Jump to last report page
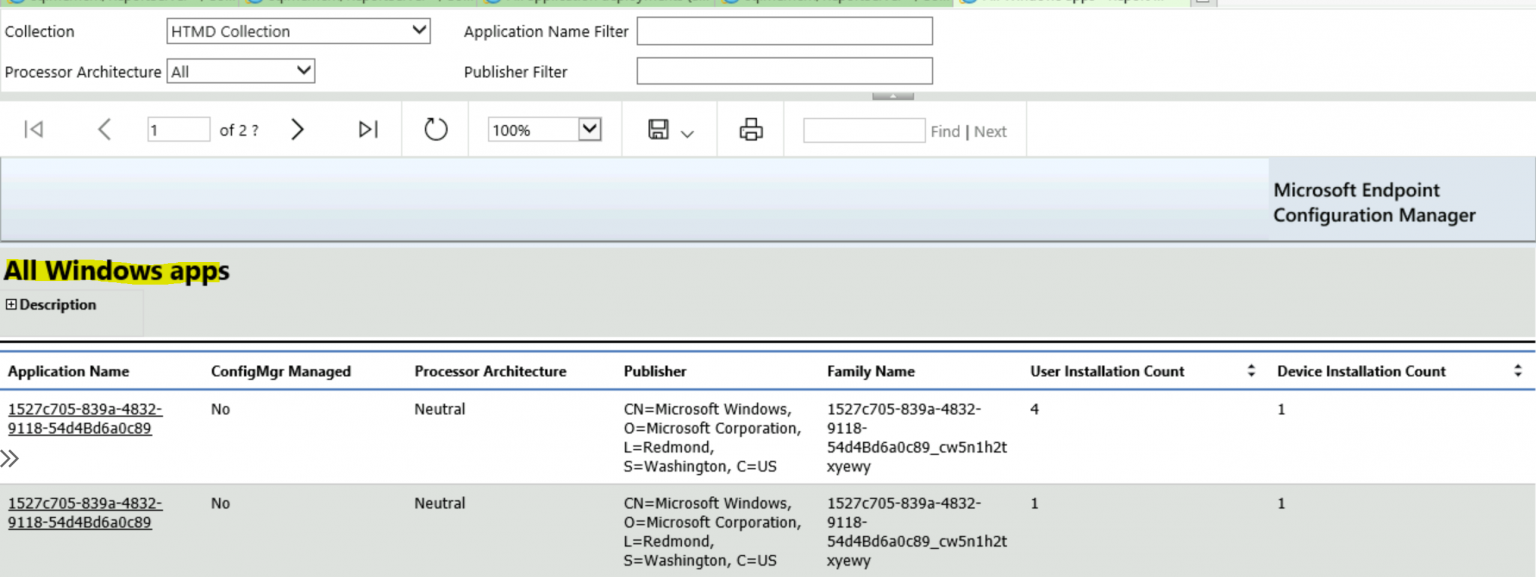 (368, 130)
